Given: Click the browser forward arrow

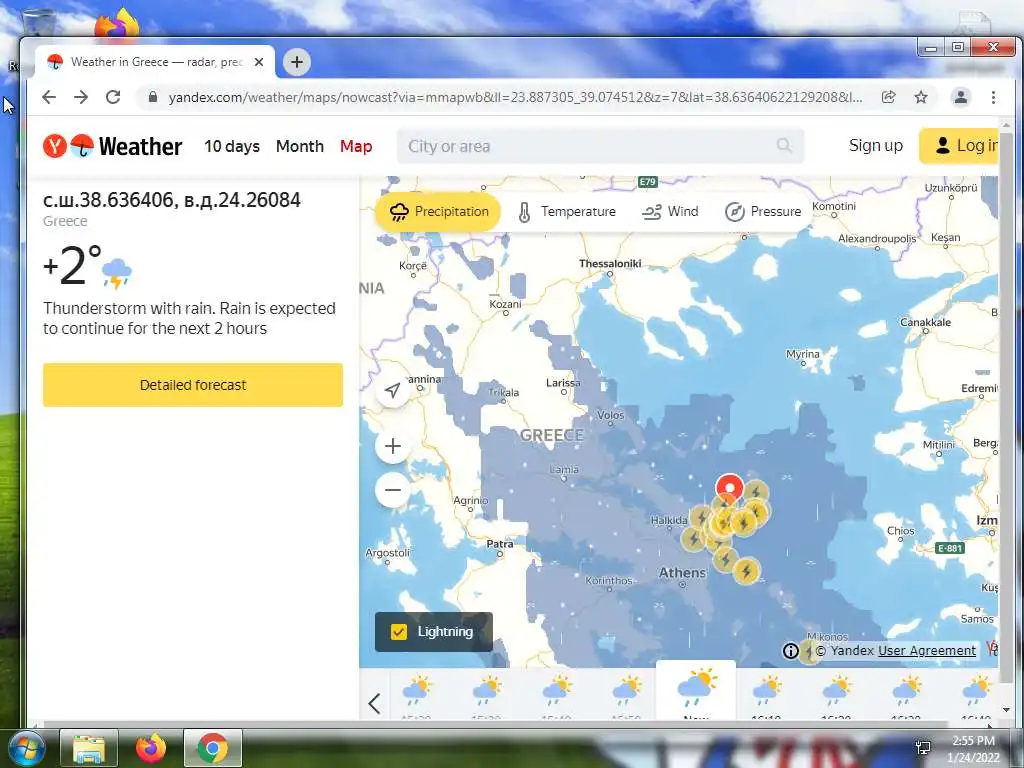Looking at the screenshot, I should (x=81, y=97).
